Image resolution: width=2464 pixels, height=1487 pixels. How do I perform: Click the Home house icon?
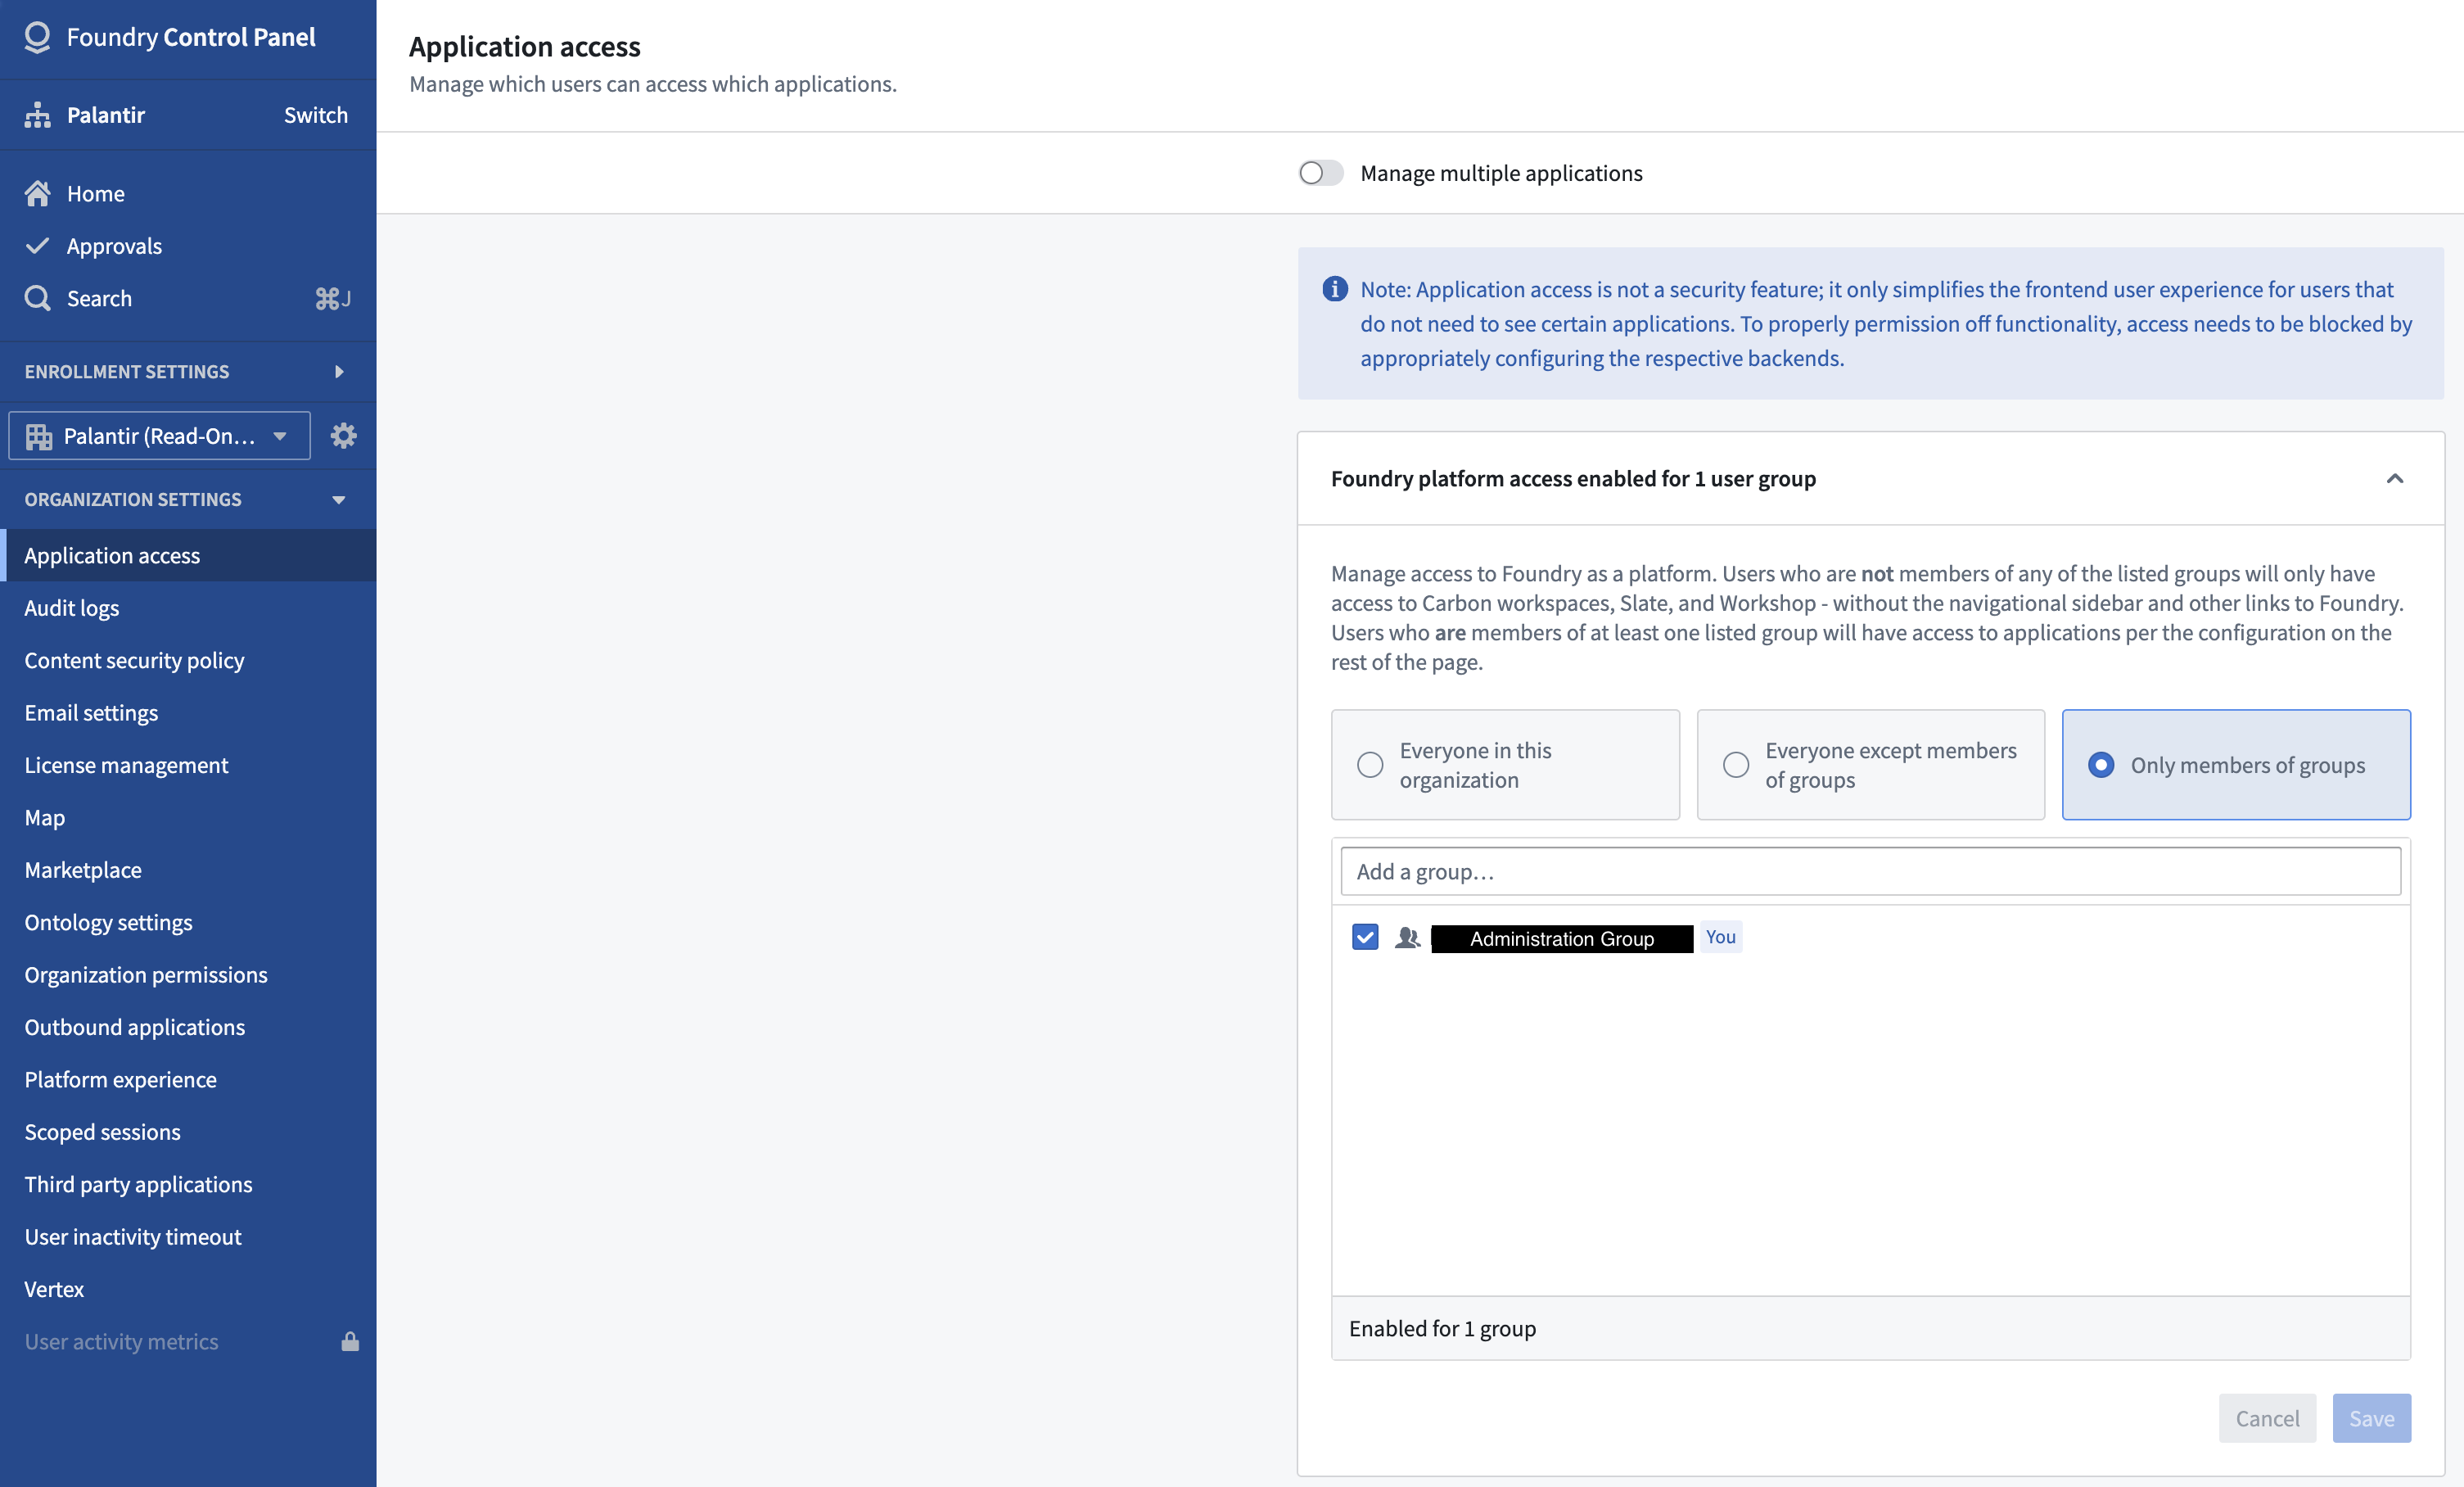point(37,193)
